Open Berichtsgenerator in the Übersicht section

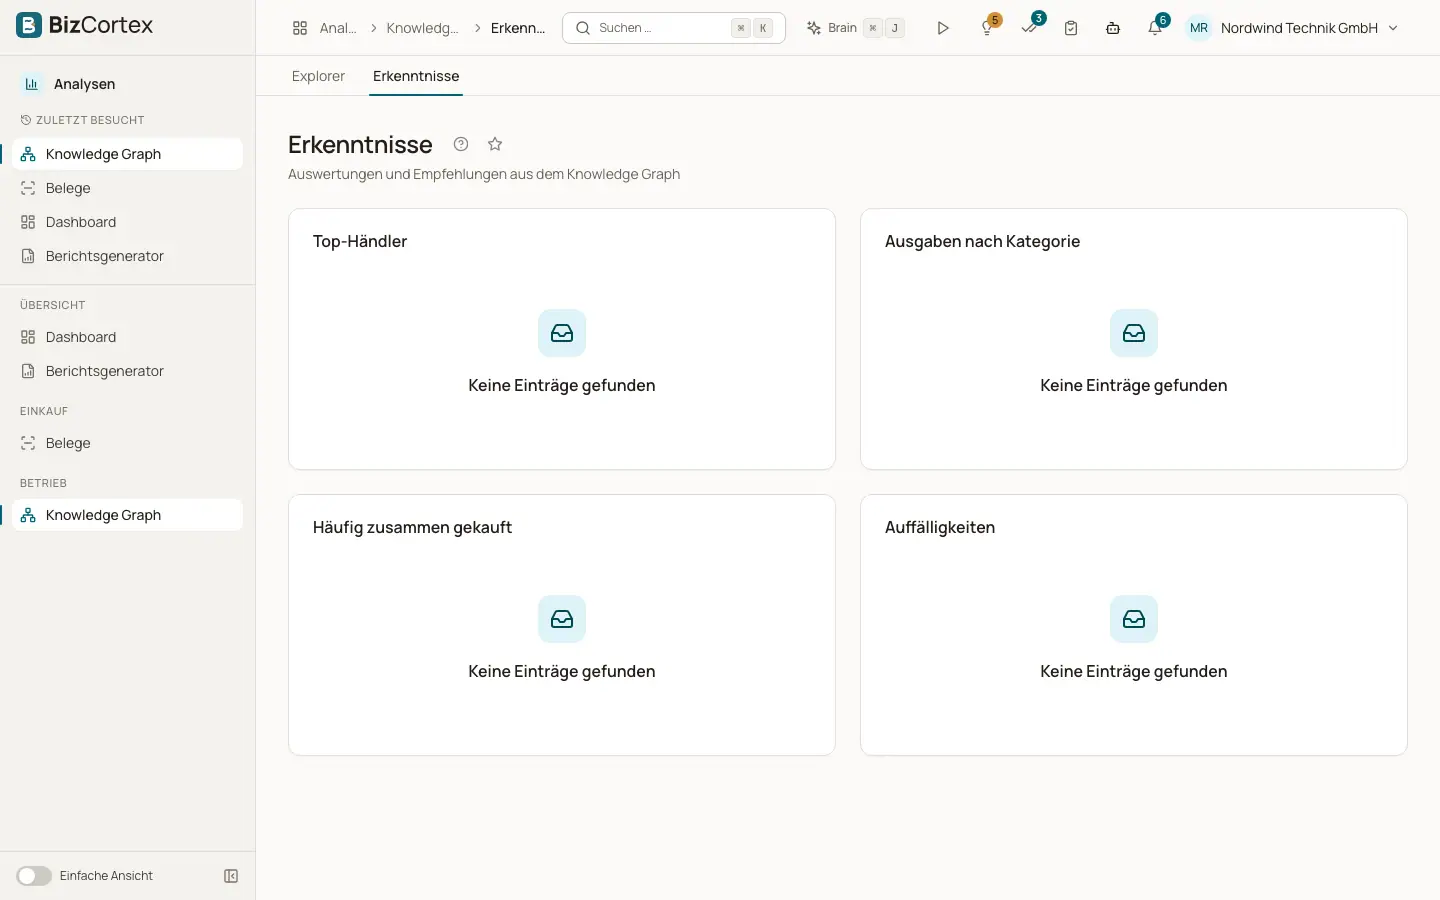coord(127,371)
